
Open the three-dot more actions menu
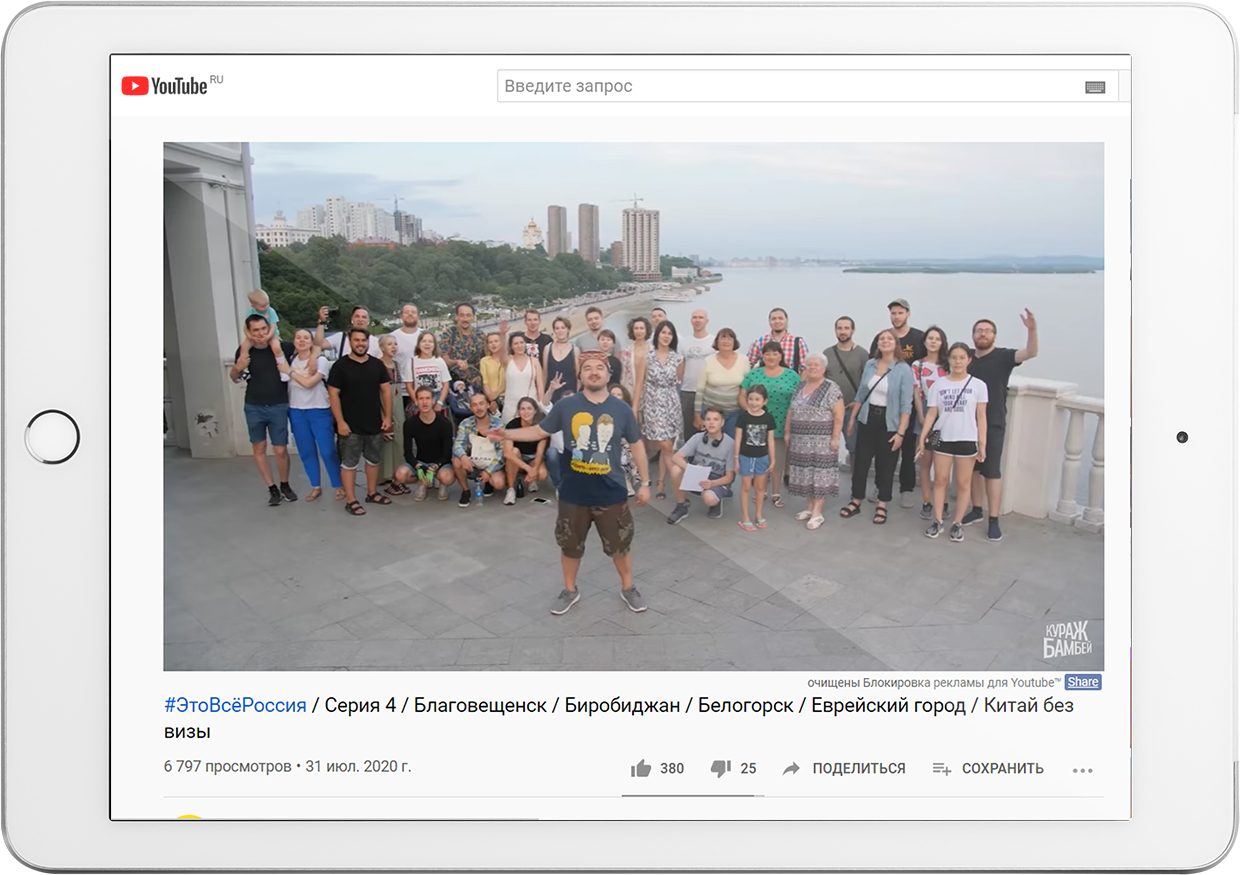1082,769
